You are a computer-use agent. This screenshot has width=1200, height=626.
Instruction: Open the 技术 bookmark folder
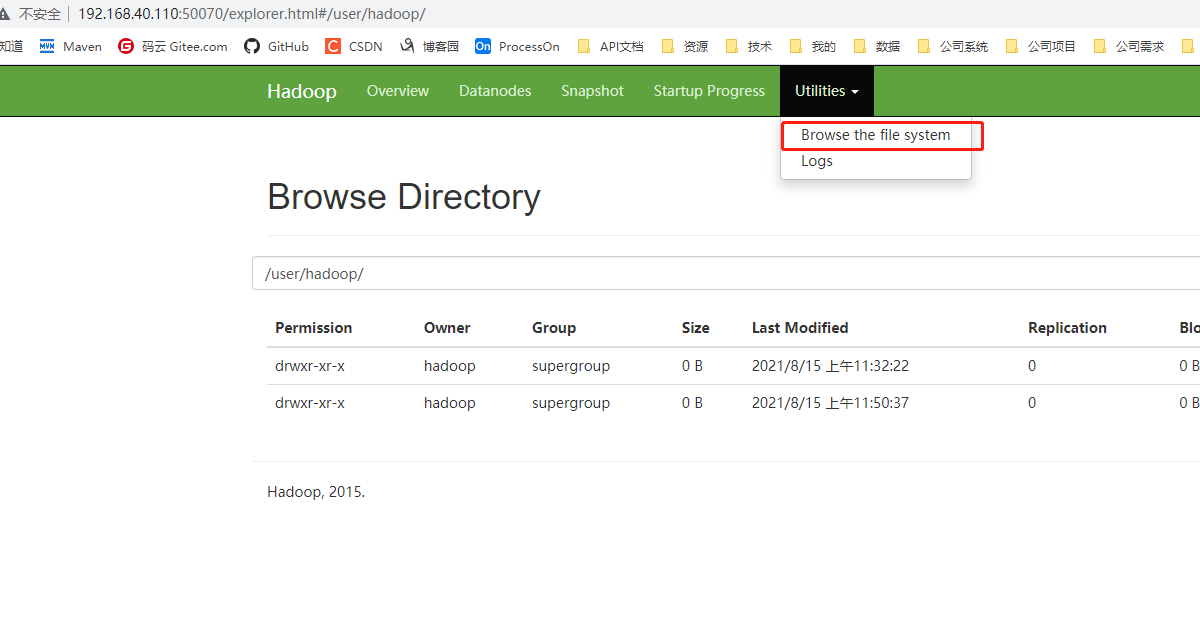pyautogui.click(x=749, y=46)
